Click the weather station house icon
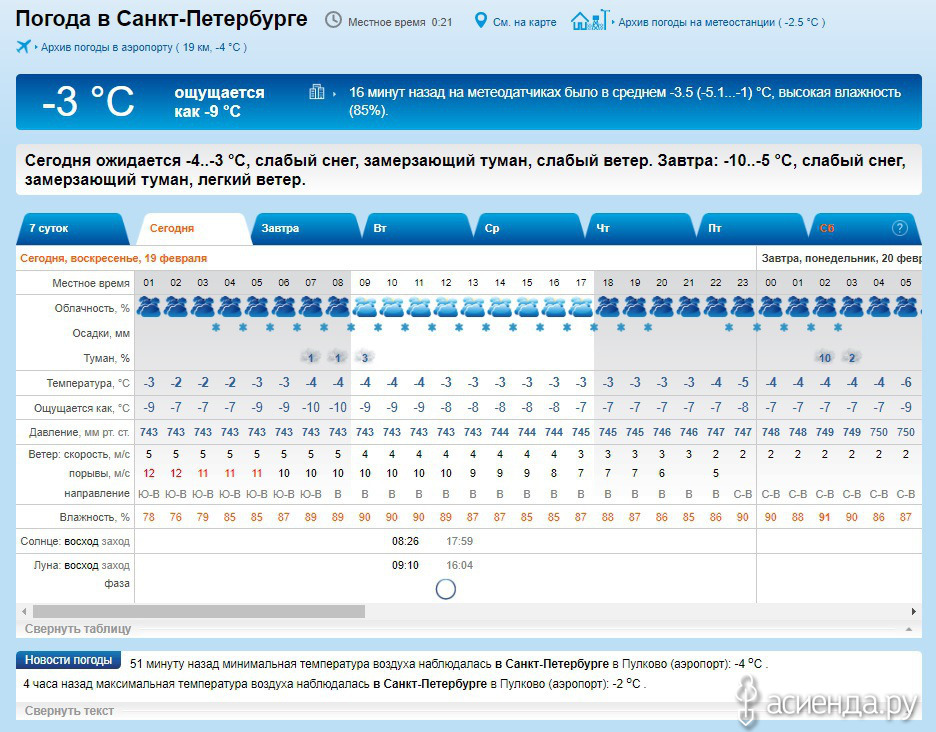The image size is (936, 732). 590,20
